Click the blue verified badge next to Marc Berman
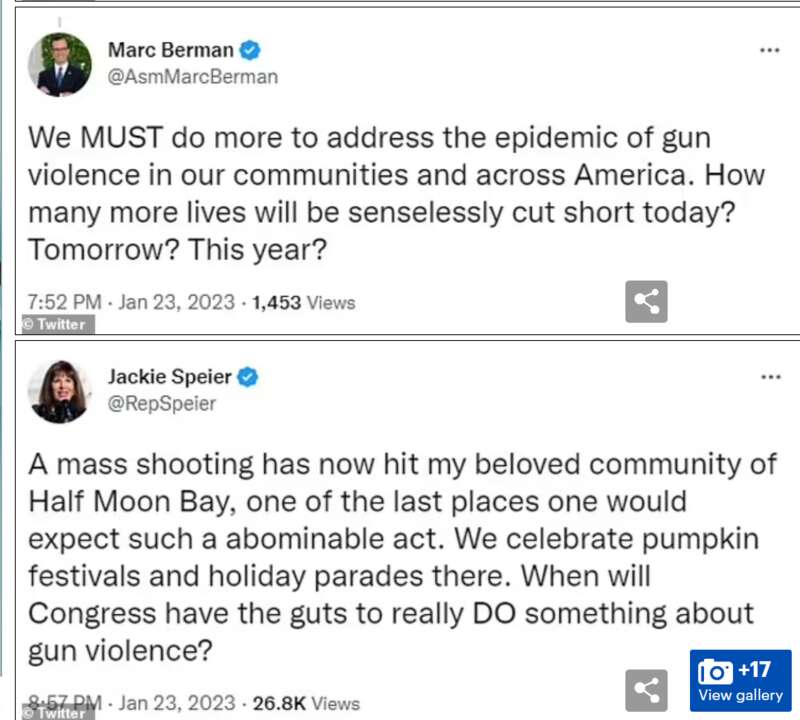800x720 pixels. [250, 50]
